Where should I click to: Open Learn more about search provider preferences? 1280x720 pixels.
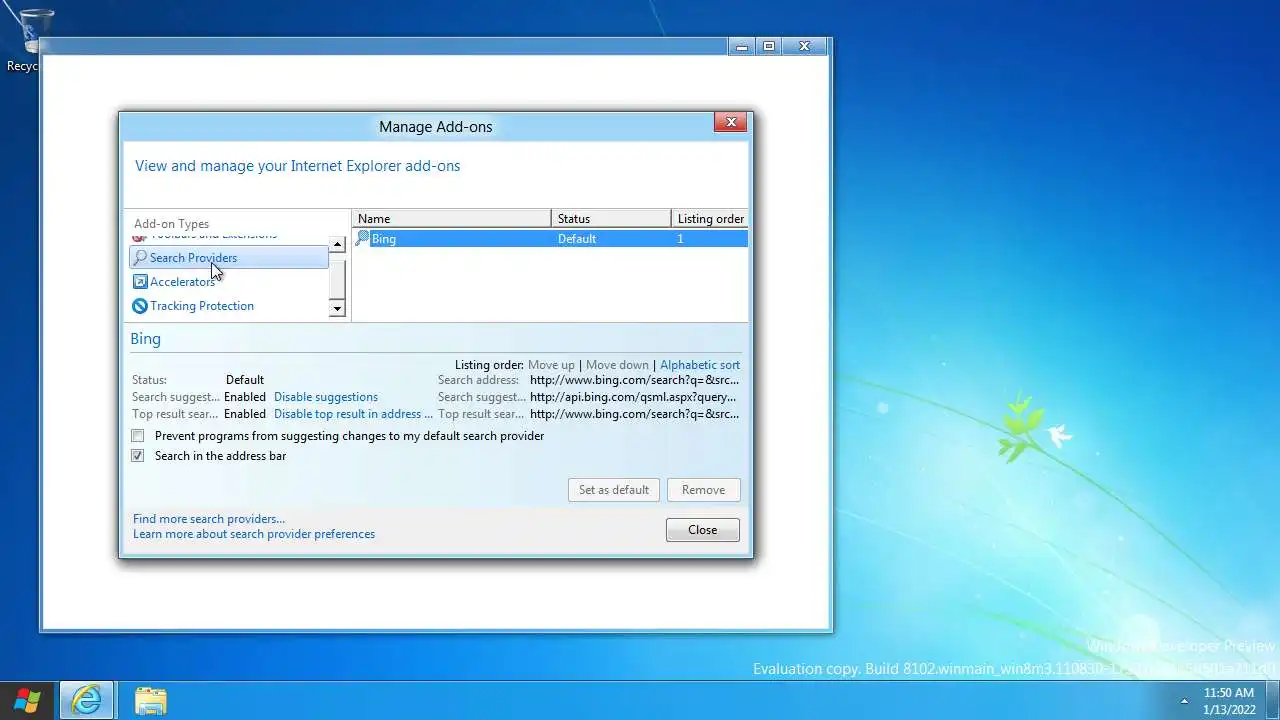pyautogui.click(x=254, y=534)
